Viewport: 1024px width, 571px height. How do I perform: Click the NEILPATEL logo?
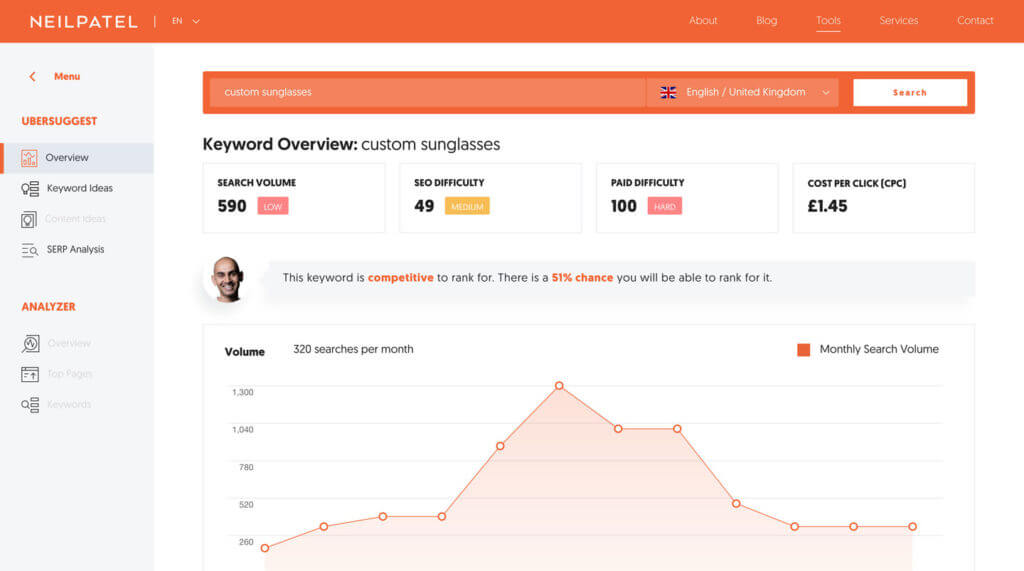point(84,22)
